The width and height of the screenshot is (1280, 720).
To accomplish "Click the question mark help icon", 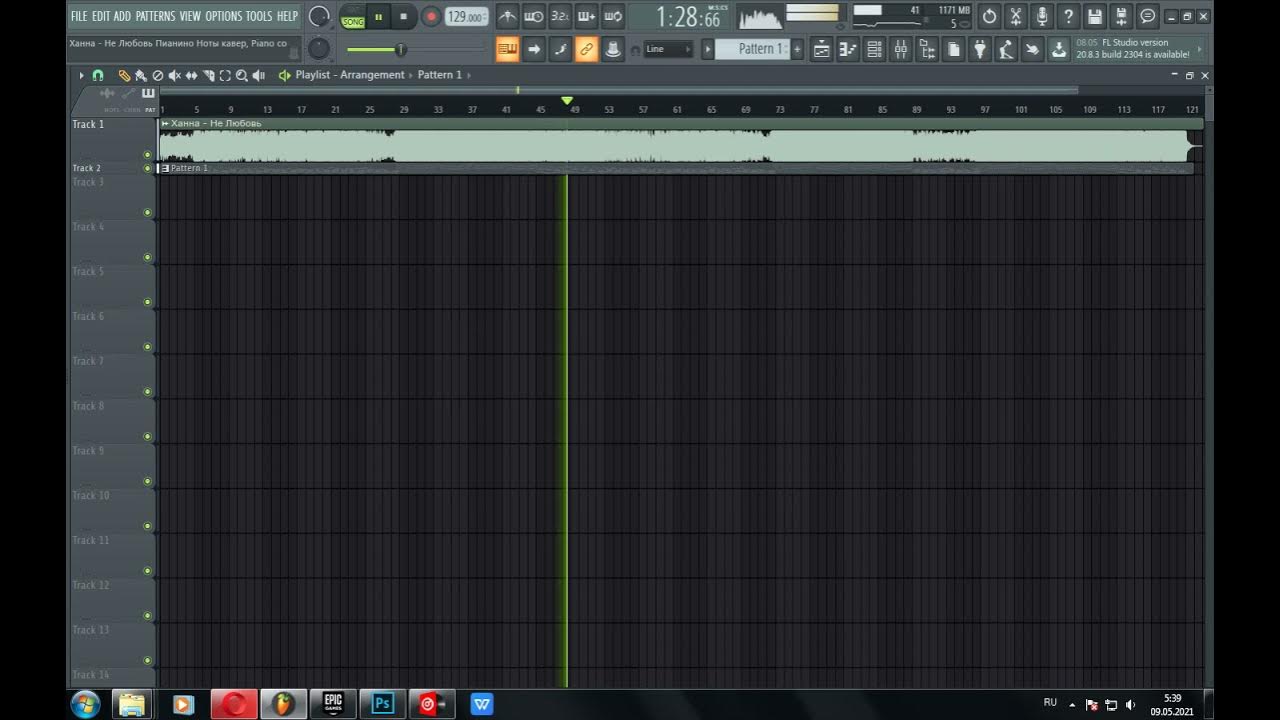I will coord(1069,16).
